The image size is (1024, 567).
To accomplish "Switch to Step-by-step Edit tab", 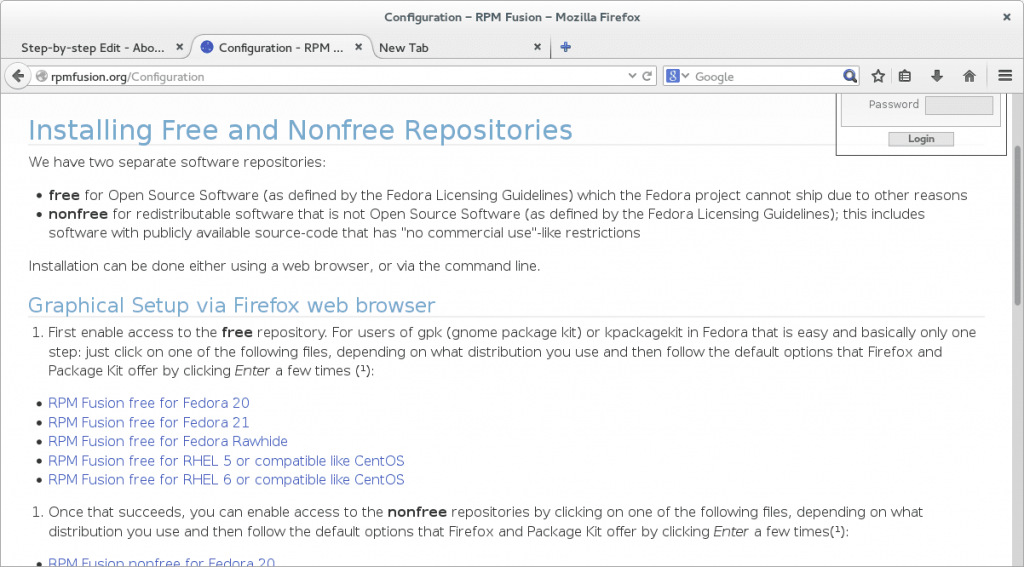I will (x=93, y=48).
